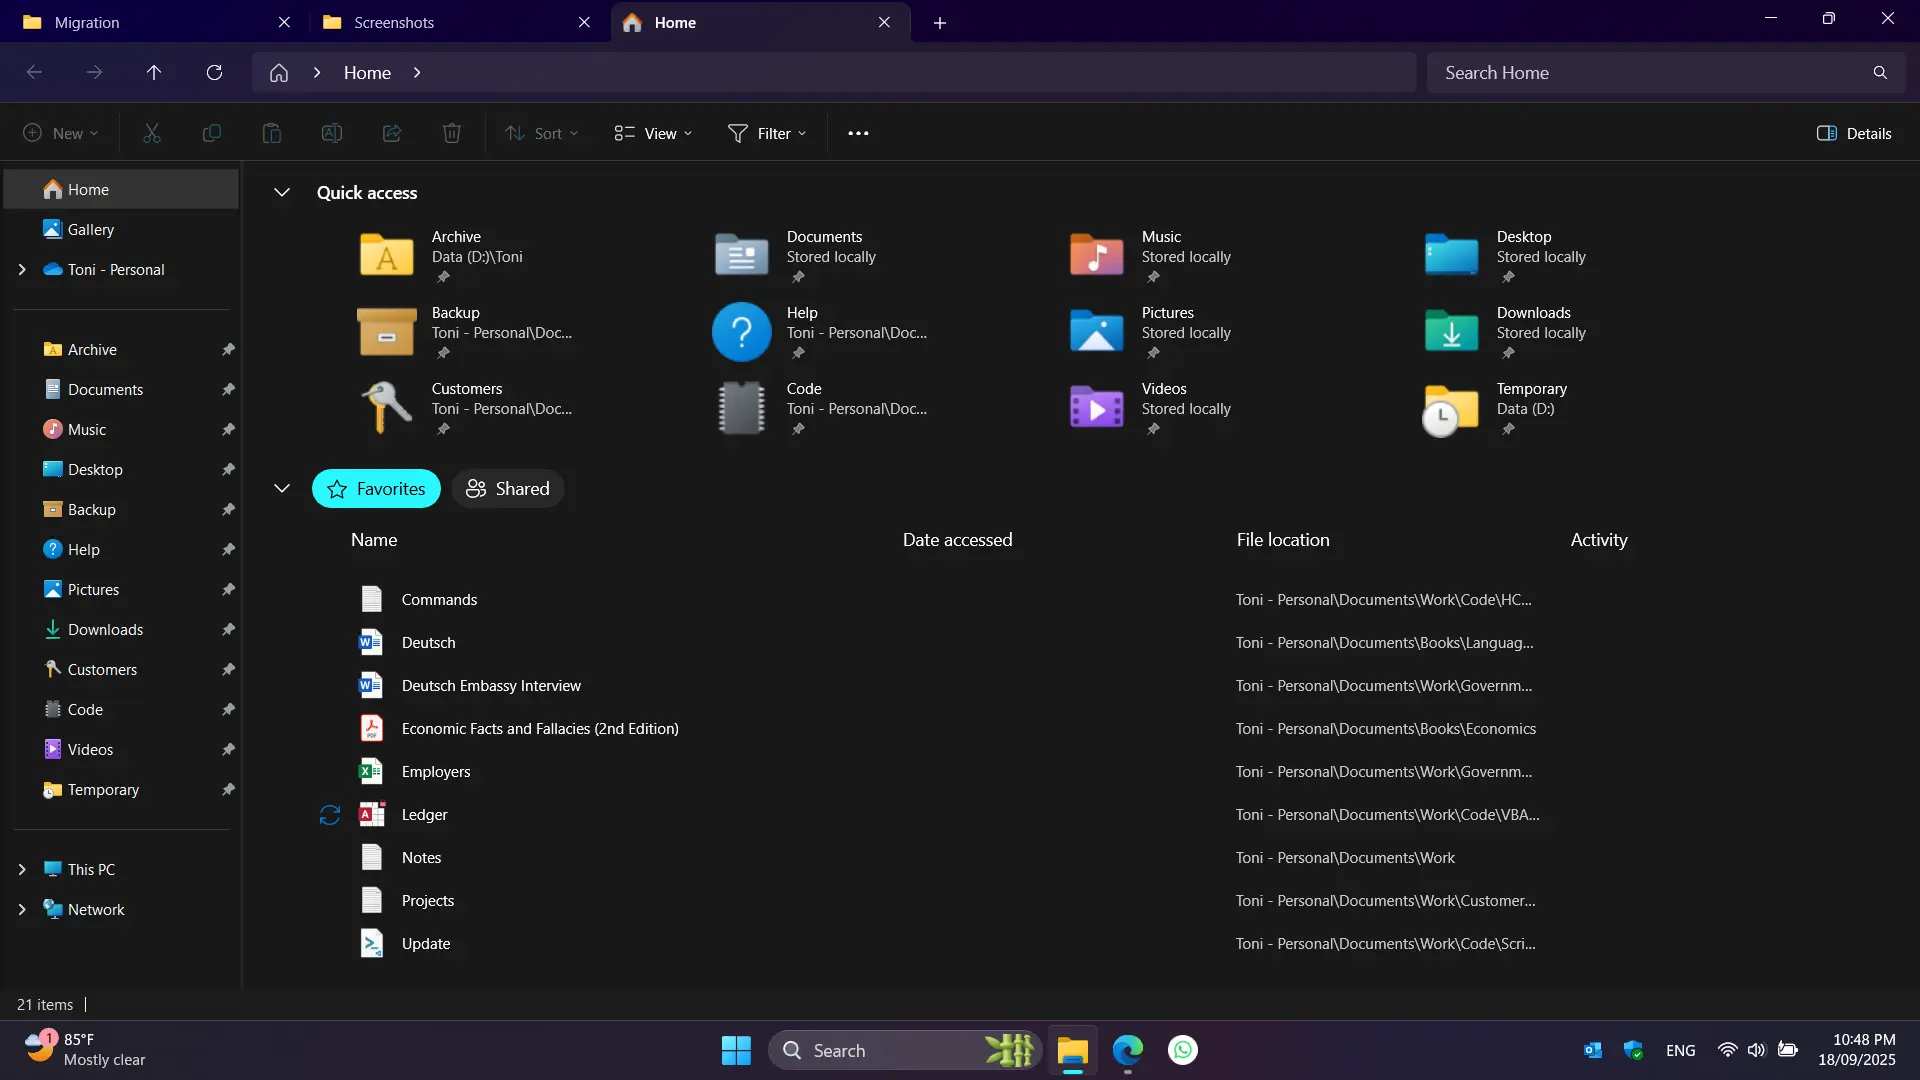
Task: Expand This PC in the sidebar
Action: (x=22, y=869)
